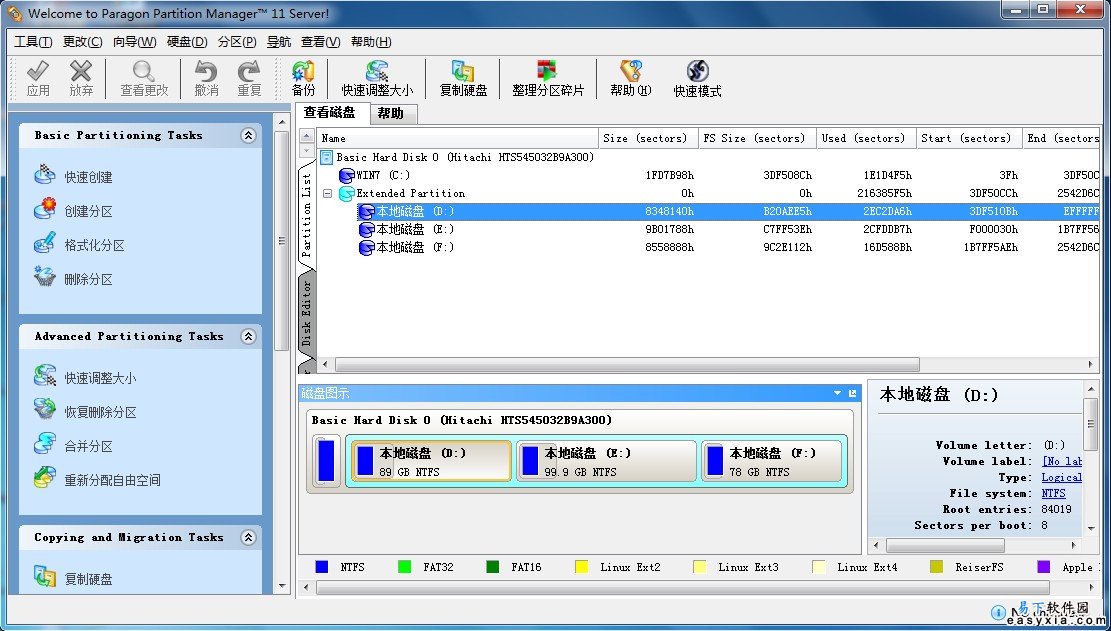Select the 本地磁盘 (E:) block in disk map
Image resolution: width=1111 pixels, height=631 pixels.
[x=606, y=461]
